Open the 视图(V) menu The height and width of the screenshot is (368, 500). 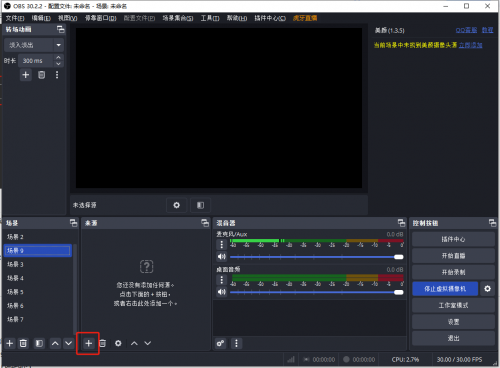pyautogui.click(x=68, y=18)
